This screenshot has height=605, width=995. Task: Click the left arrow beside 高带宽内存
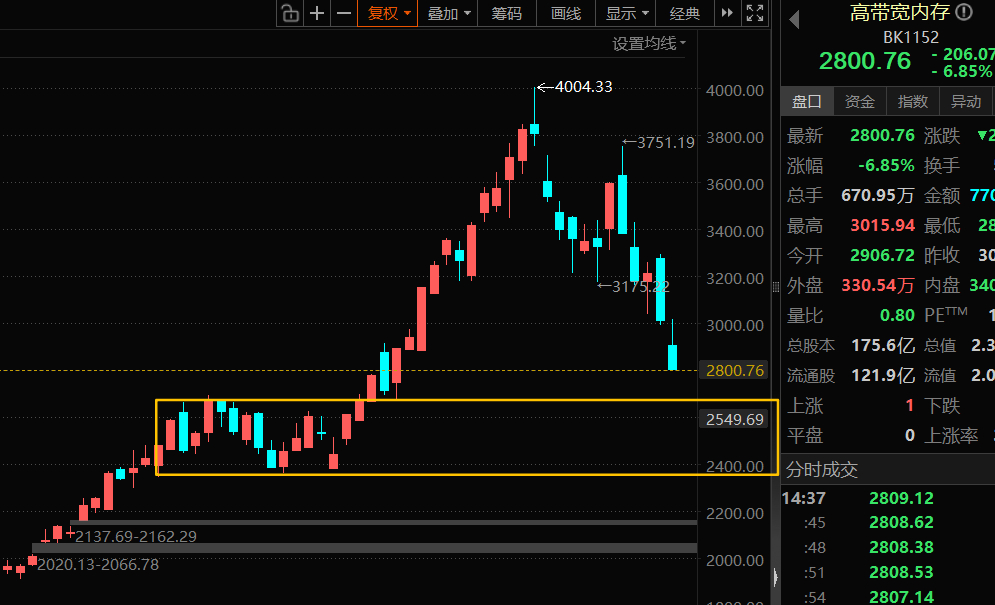click(x=794, y=20)
